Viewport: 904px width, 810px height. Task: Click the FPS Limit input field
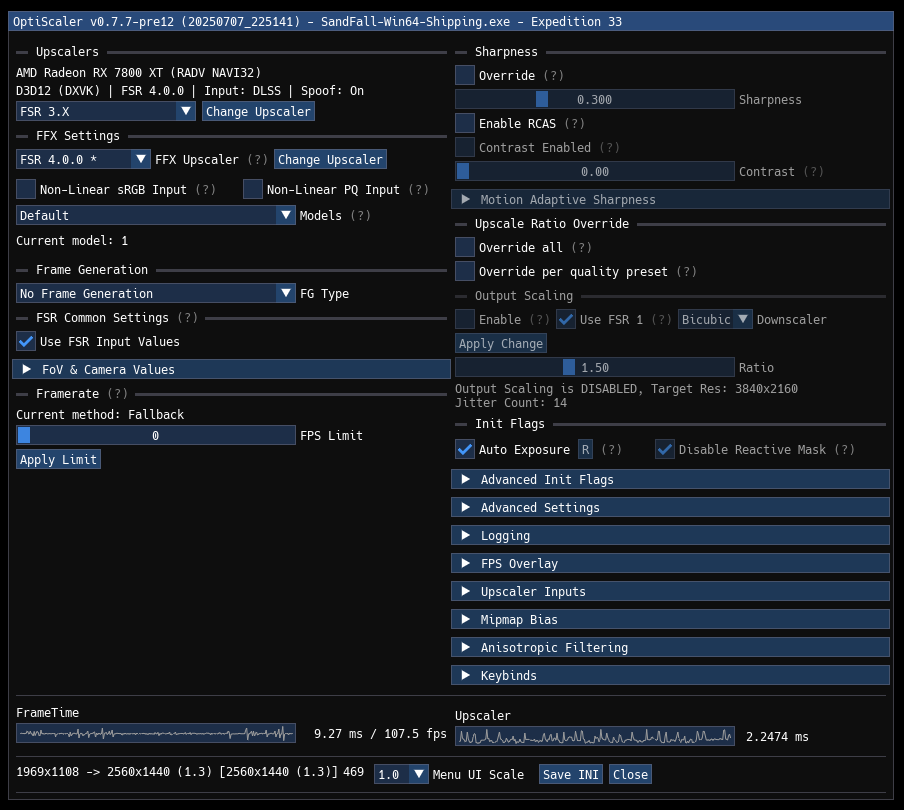[155, 435]
